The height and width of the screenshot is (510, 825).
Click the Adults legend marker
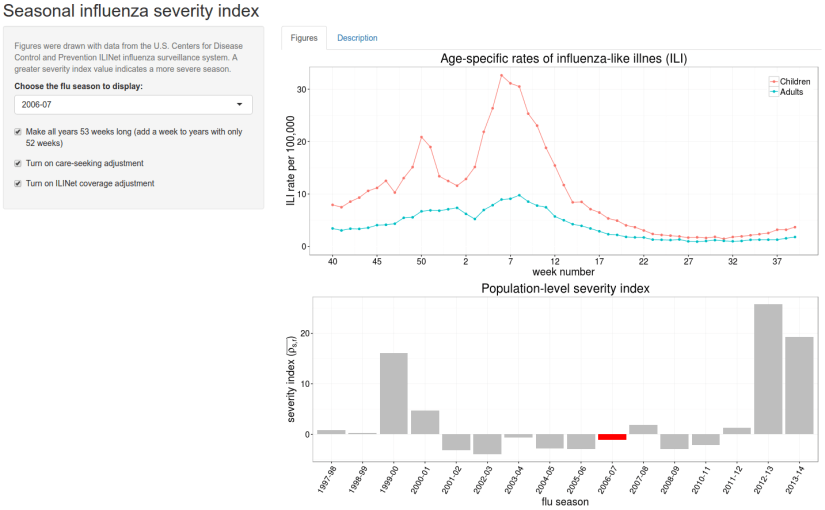tap(773, 92)
